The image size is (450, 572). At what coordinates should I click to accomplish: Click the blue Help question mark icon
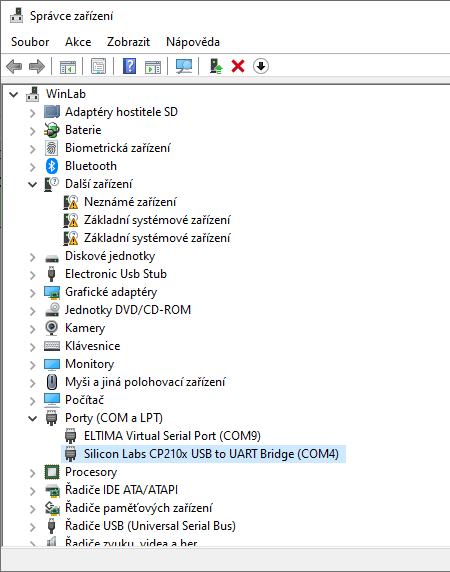coord(129,66)
